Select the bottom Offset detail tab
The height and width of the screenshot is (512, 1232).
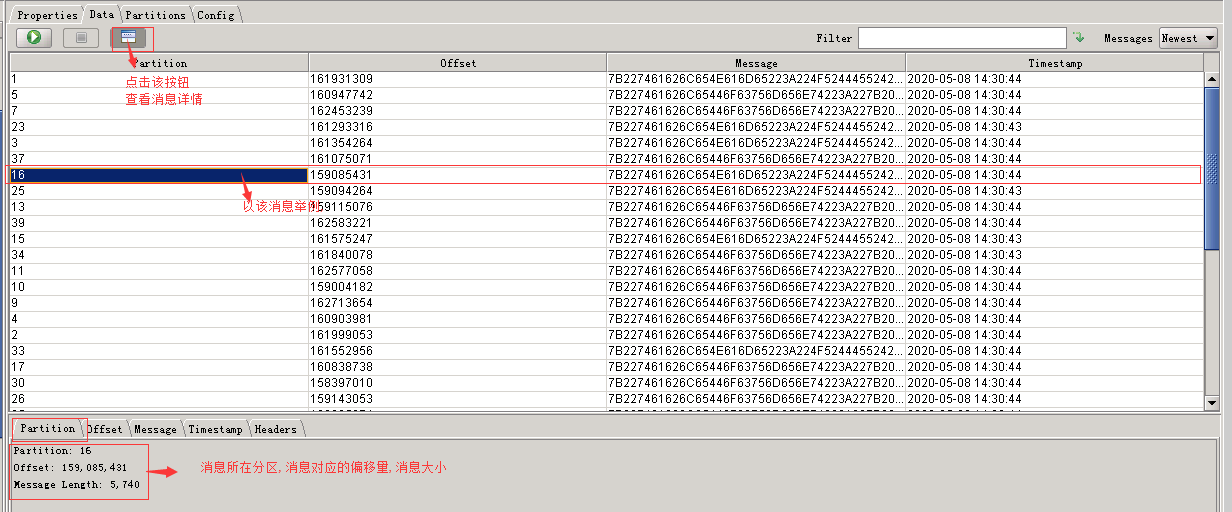click(104, 429)
